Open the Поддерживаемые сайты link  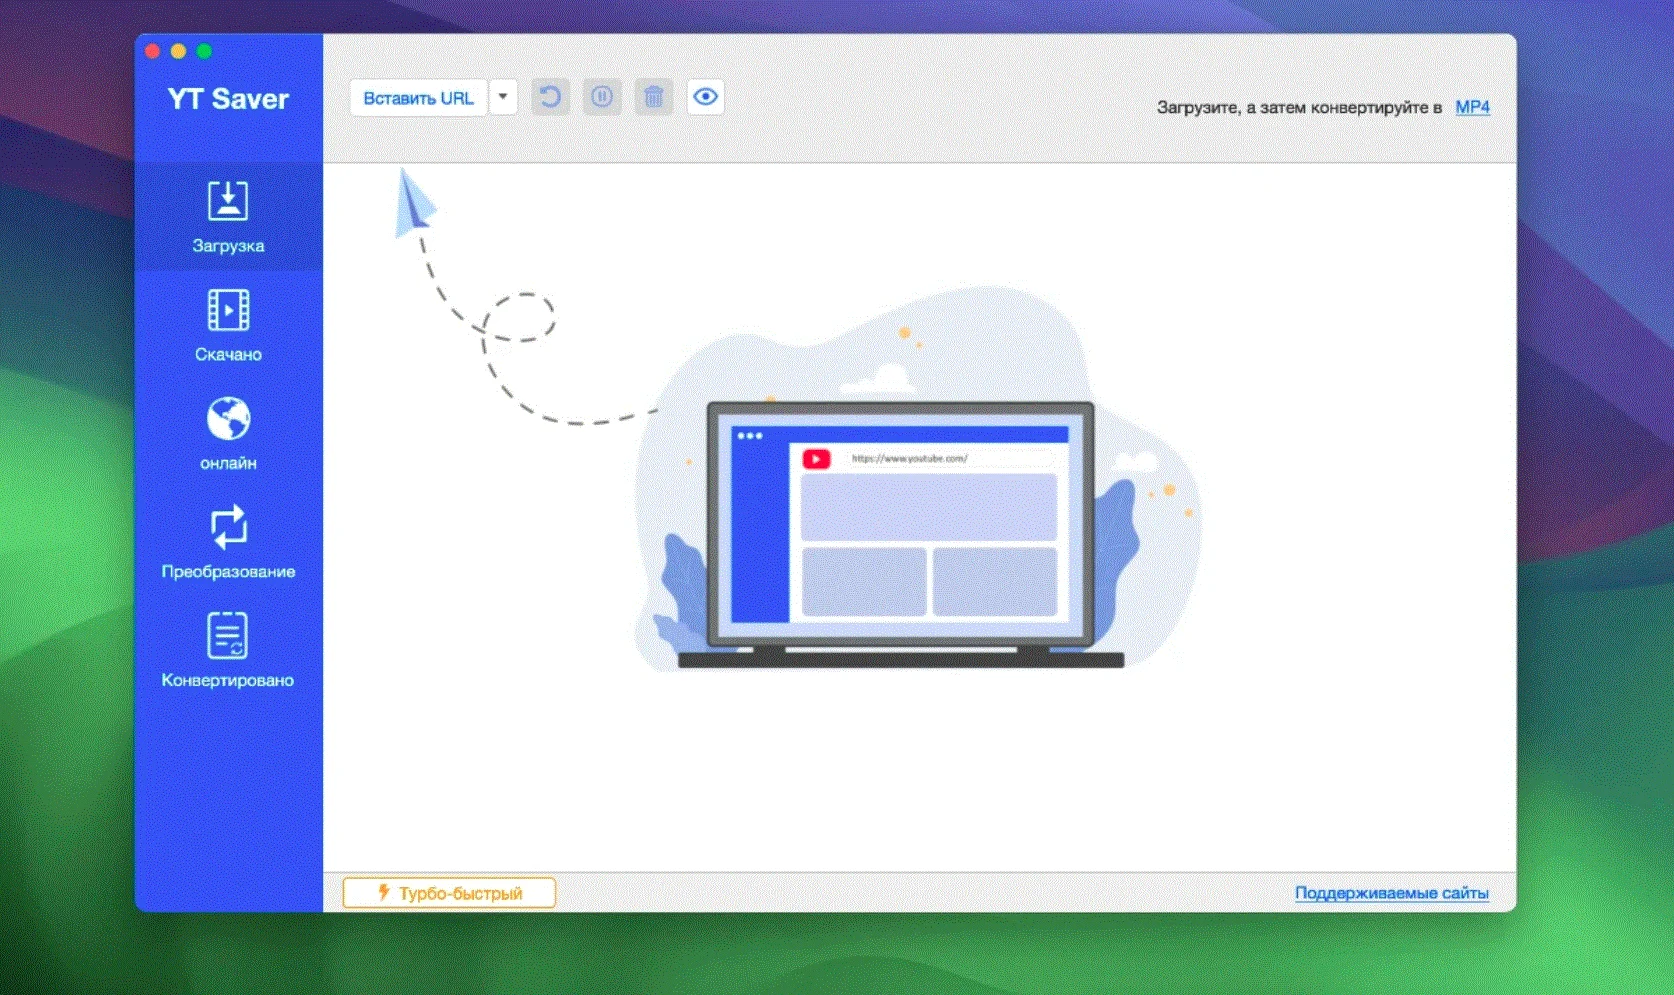(x=1392, y=893)
